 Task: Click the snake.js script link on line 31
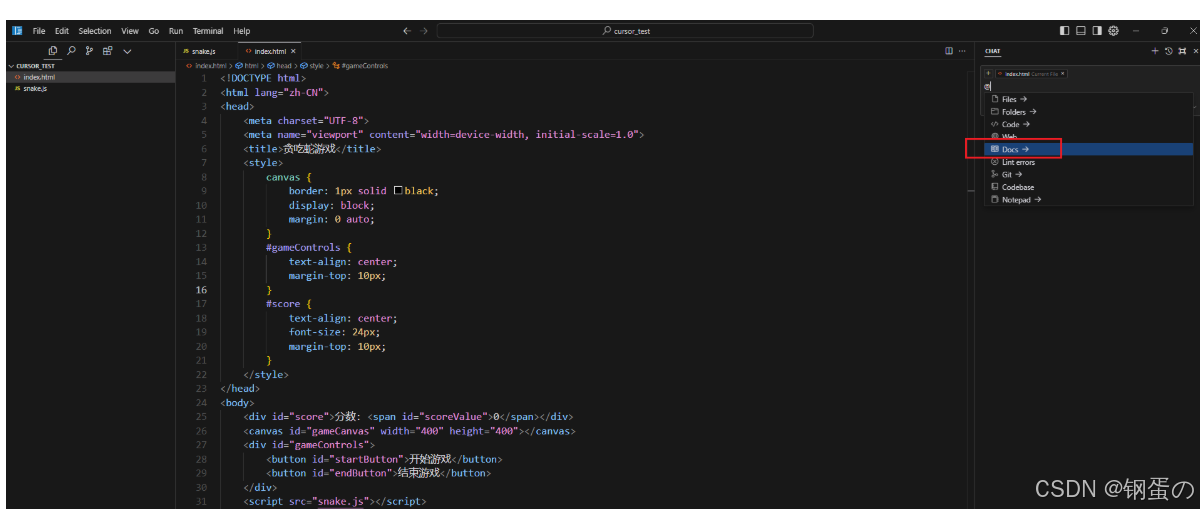point(341,501)
